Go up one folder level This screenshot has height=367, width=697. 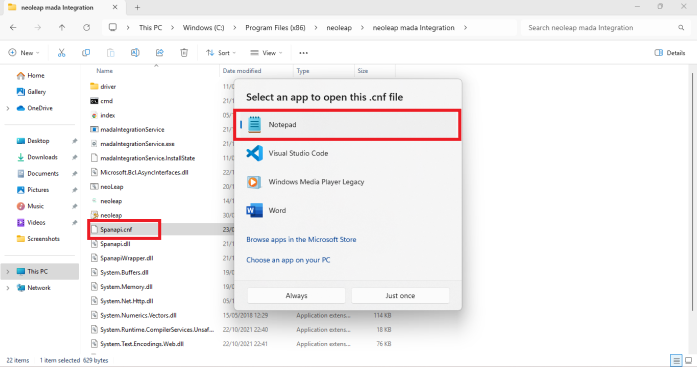62,28
